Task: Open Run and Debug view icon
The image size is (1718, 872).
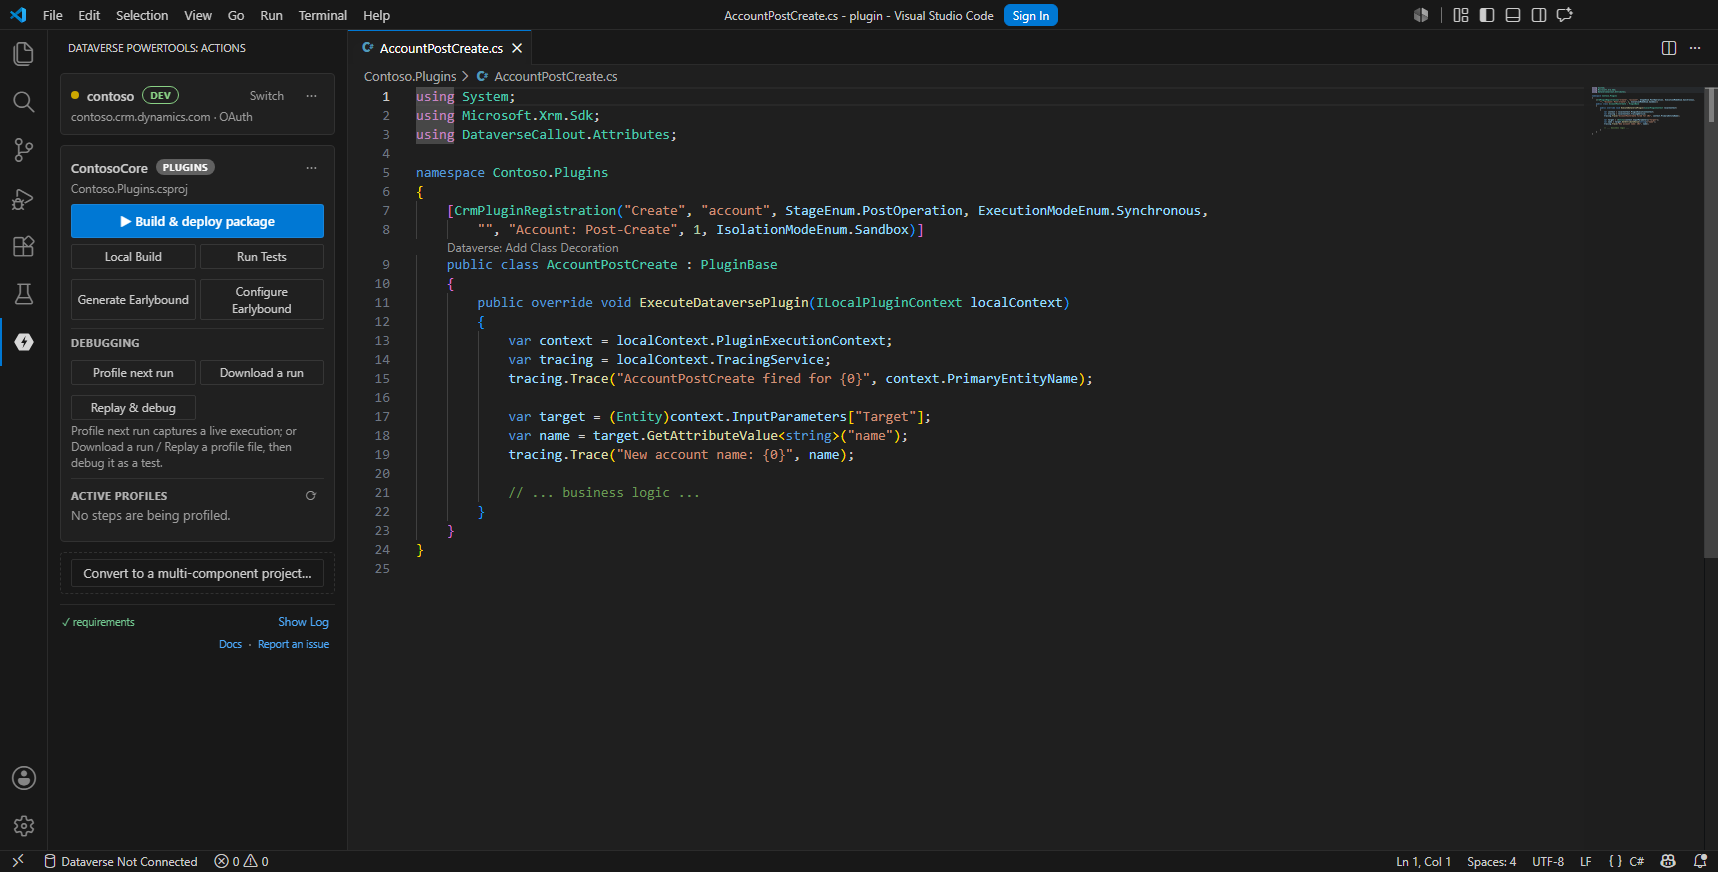Action: click(x=23, y=198)
